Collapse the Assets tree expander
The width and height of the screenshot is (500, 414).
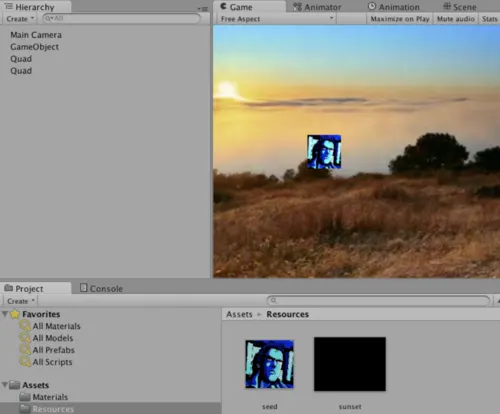[5, 385]
